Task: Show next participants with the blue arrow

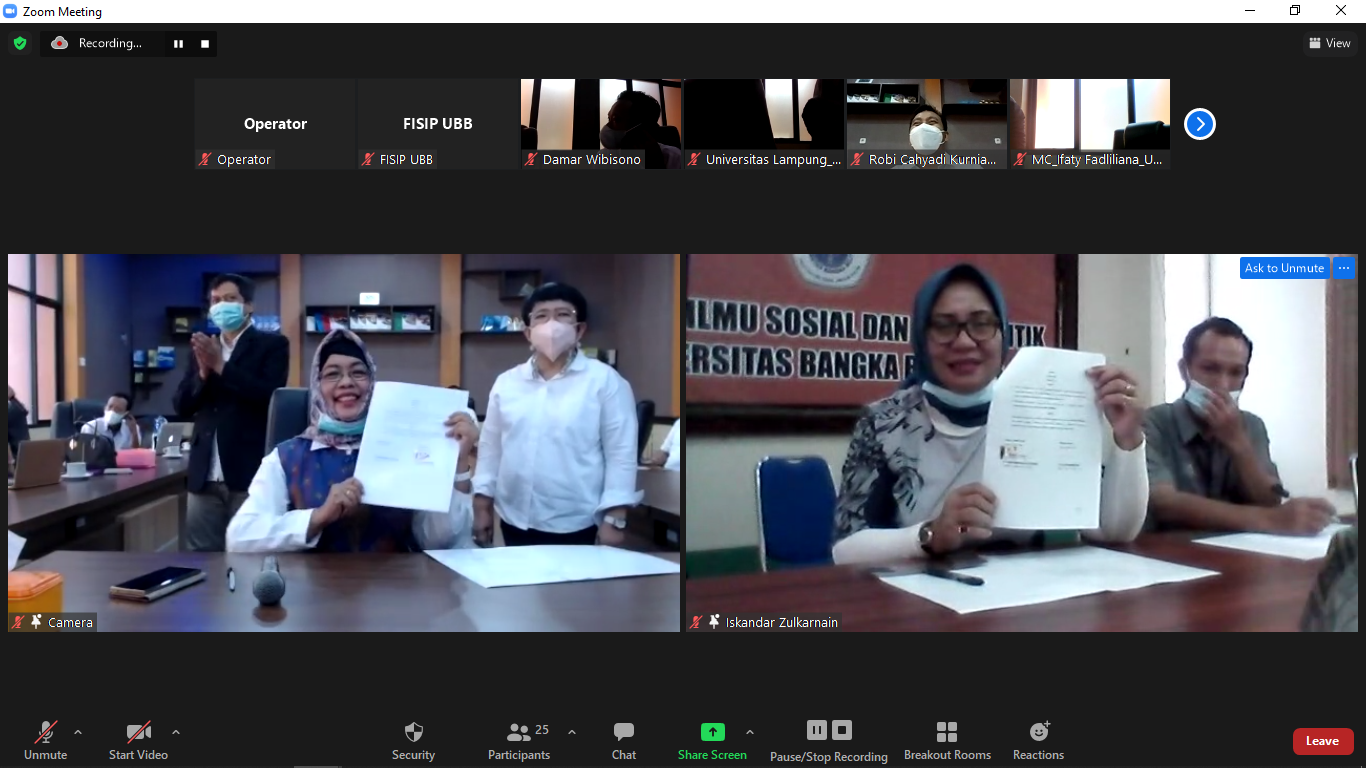Action: (x=1199, y=124)
